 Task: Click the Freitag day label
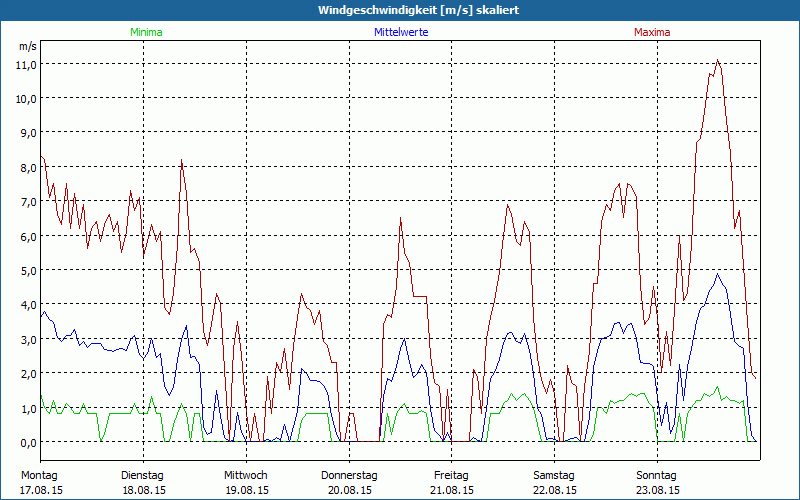(x=451, y=476)
